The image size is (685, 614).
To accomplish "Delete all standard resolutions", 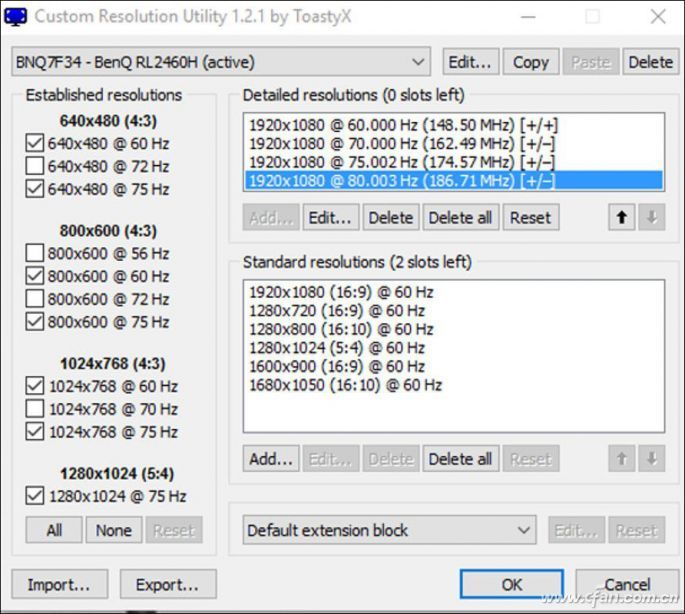I will pyautogui.click(x=460, y=458).
